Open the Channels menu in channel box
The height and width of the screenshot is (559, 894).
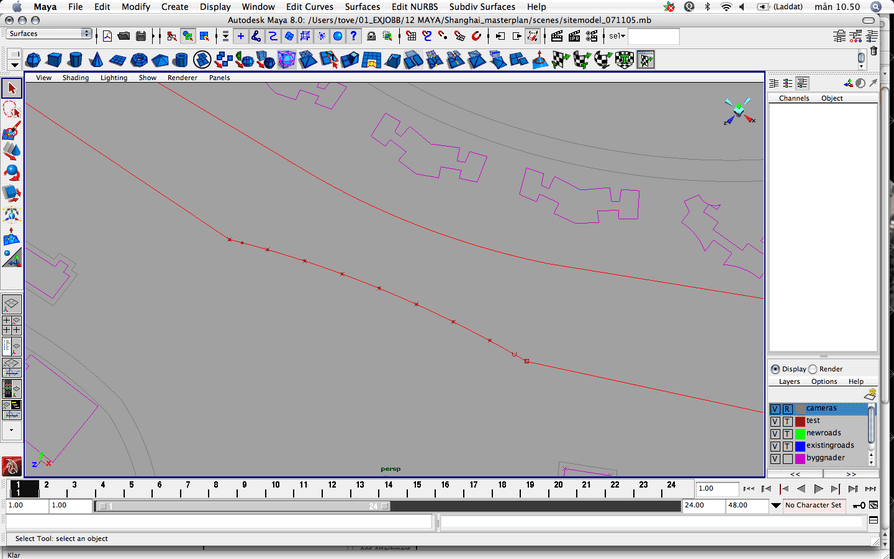tap(794, 98)
